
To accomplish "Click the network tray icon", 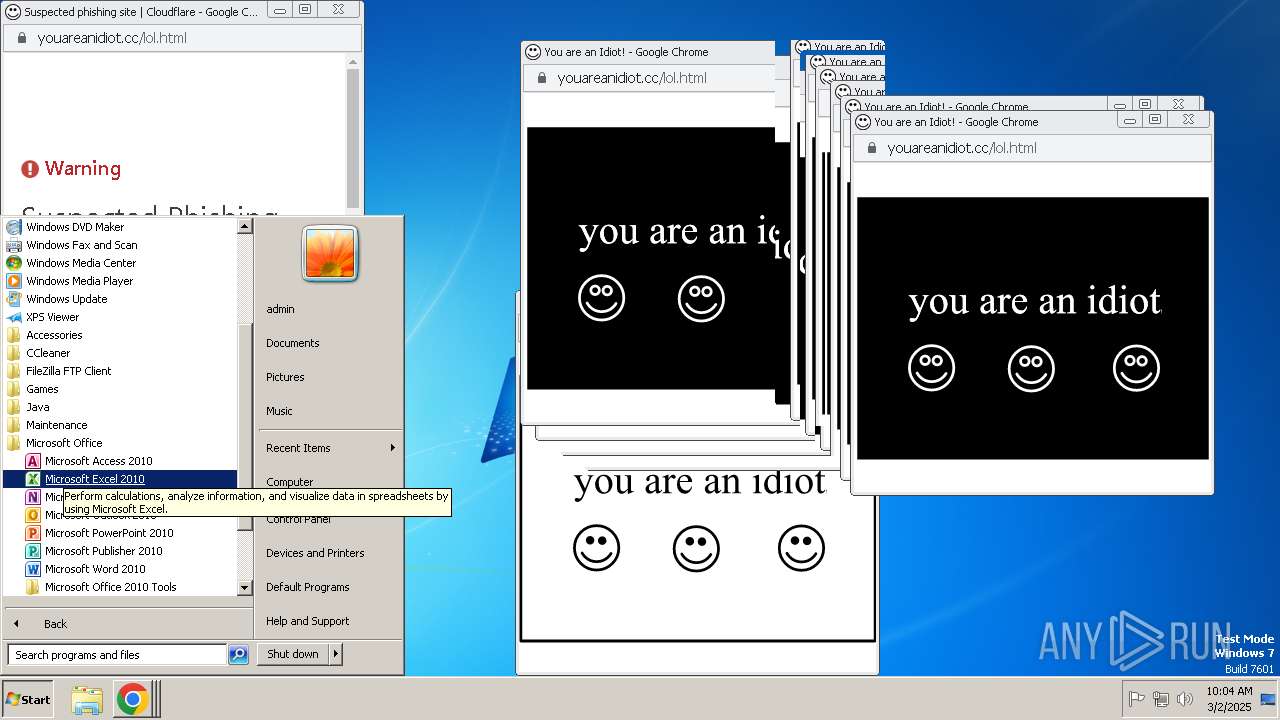I will 1161,699.
